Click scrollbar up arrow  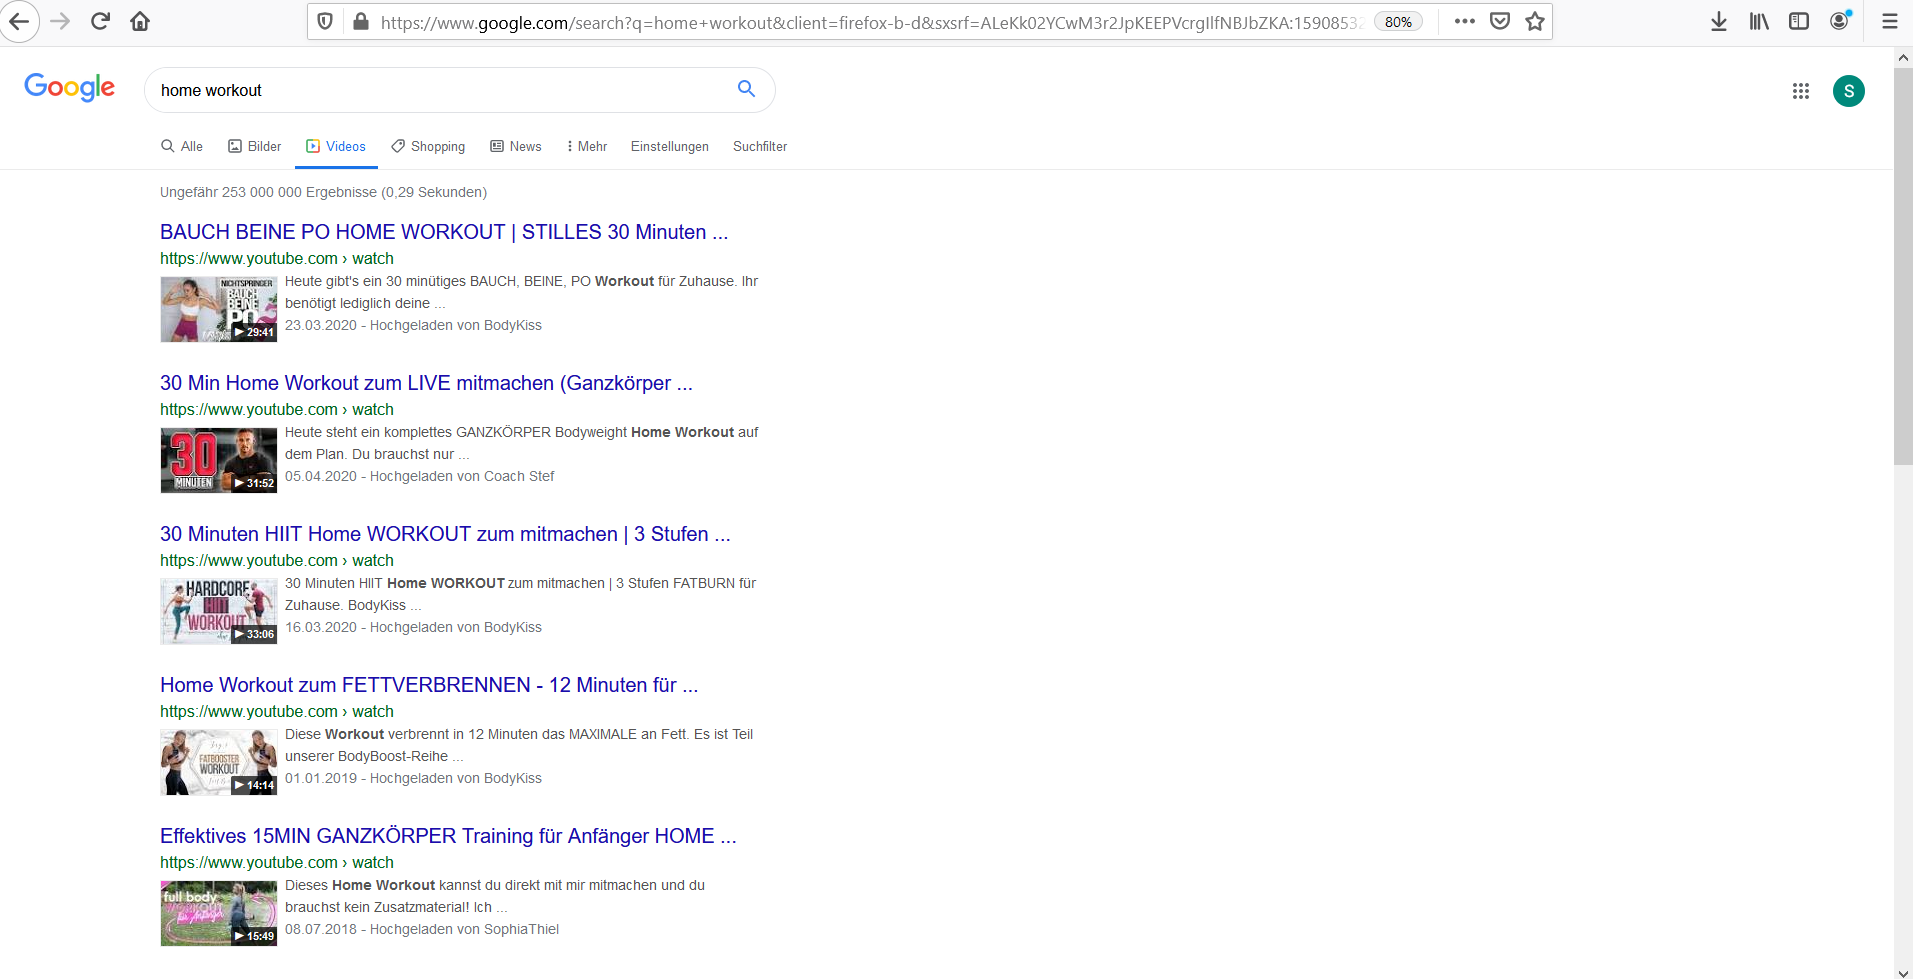[x=1903, y=57]
